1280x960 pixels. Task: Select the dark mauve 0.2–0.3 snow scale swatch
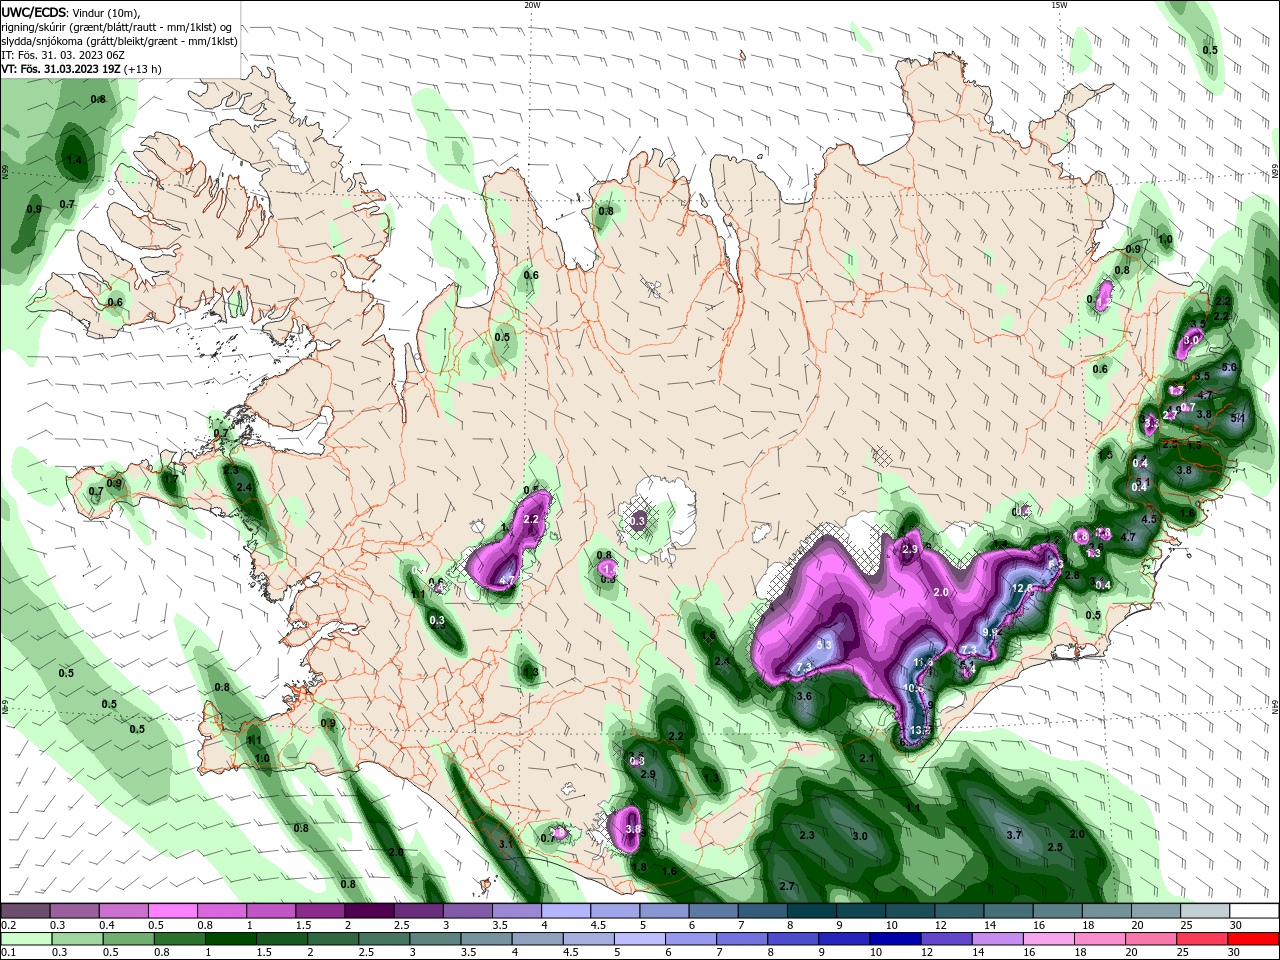25,911
